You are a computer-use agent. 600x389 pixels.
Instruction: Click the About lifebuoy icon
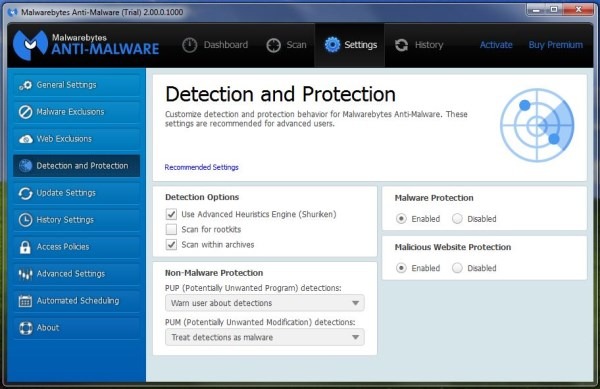25,328
